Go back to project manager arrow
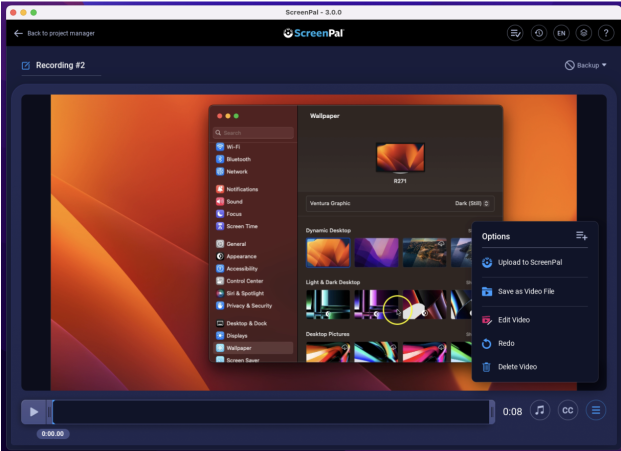This screenshot has height=451, width=621. 18,33
